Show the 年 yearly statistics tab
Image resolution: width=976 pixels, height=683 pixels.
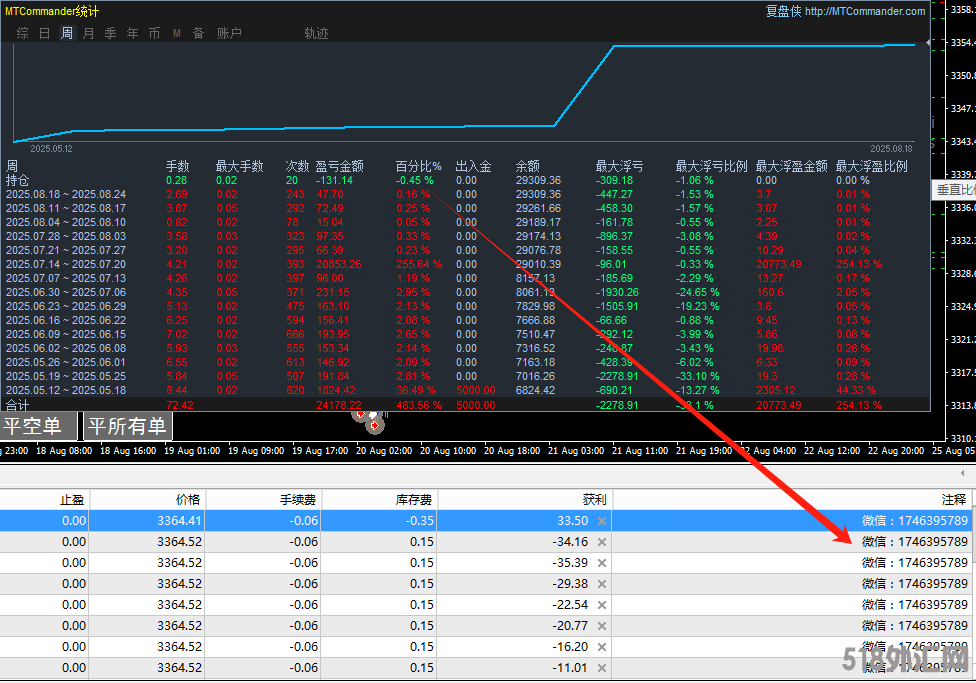click(x=132, y=33)
